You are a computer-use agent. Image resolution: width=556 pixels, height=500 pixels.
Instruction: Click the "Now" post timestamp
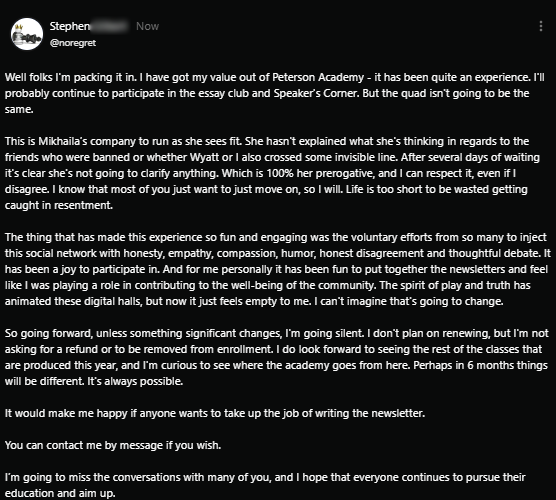point(148,26)
